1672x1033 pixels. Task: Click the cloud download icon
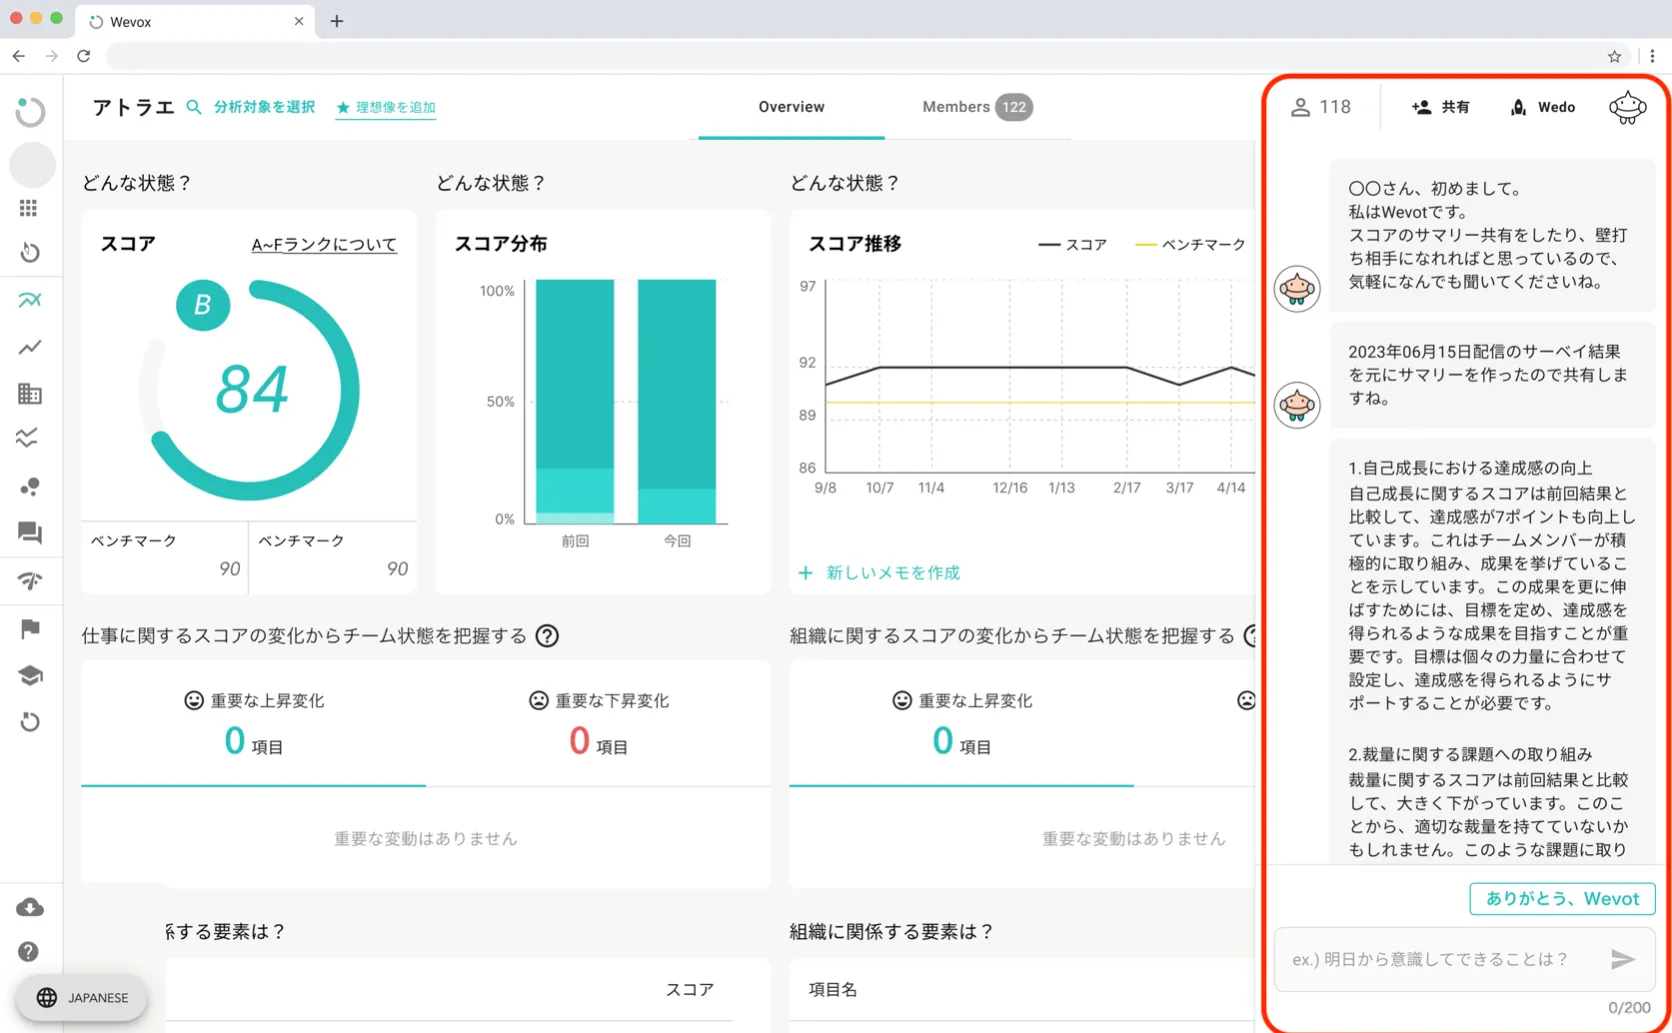[x=30, y=907]
